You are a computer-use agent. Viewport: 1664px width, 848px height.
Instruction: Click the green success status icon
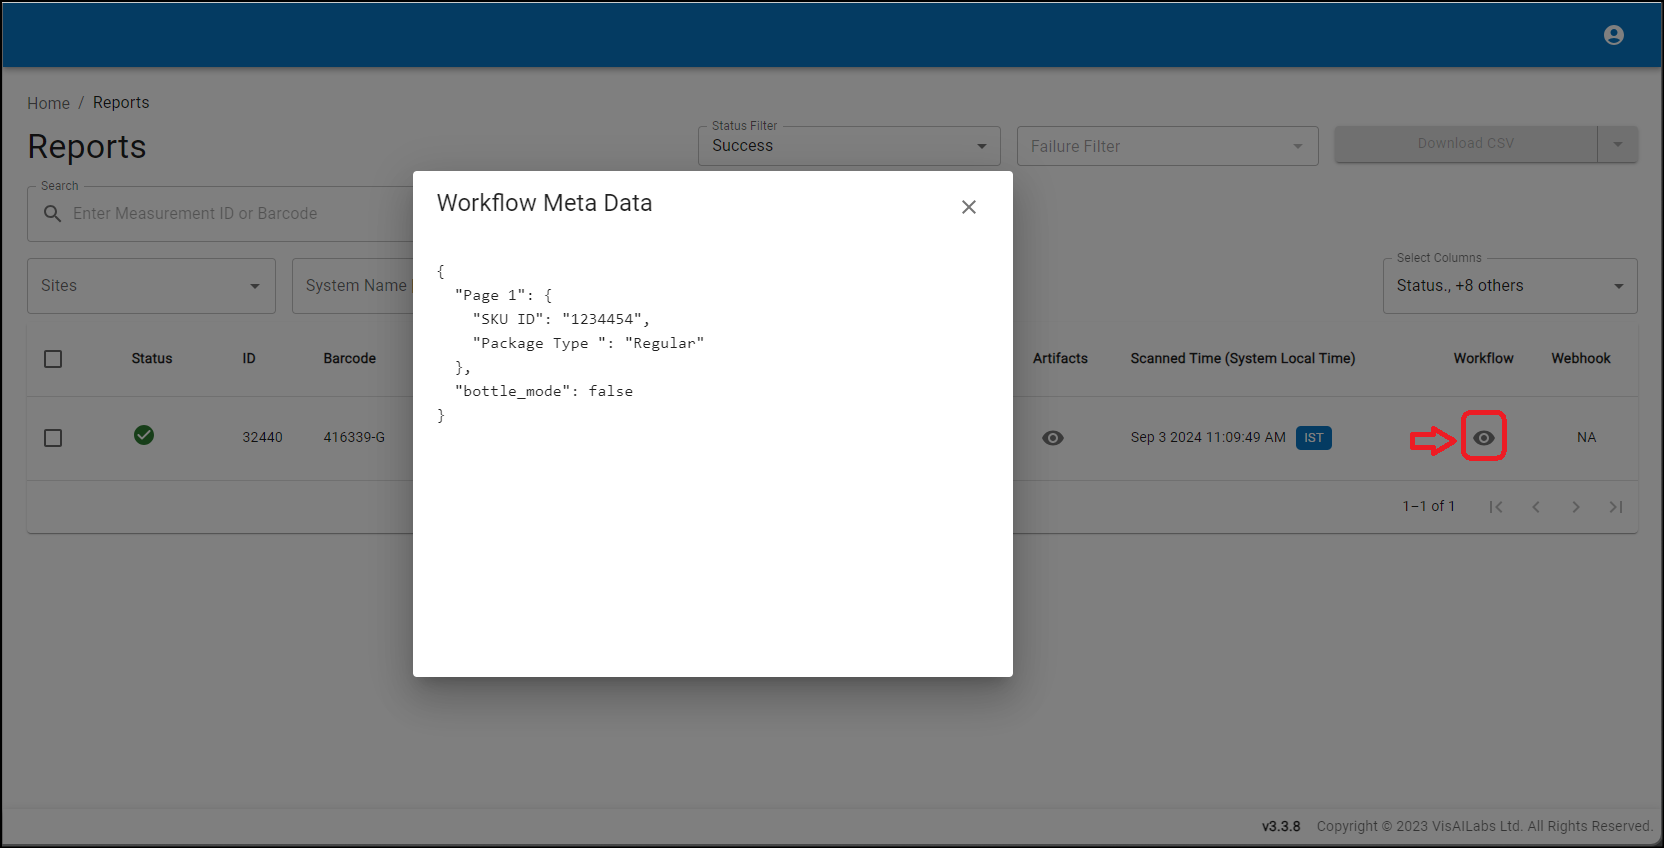pyautogui.click(x=144, y=435)
